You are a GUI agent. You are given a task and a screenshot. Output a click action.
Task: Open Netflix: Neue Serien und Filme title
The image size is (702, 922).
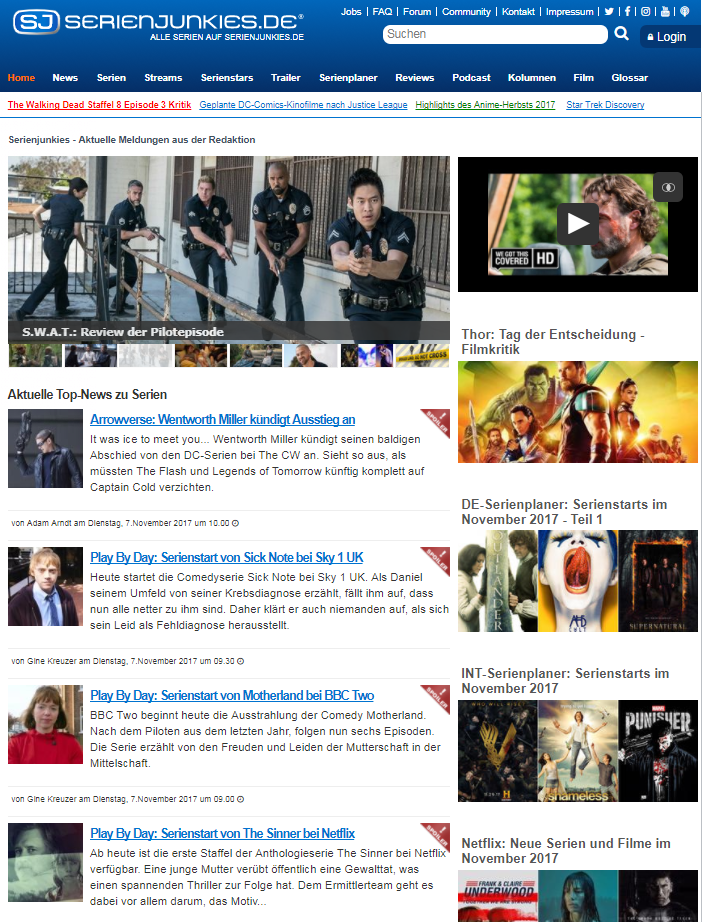[566, 851]
